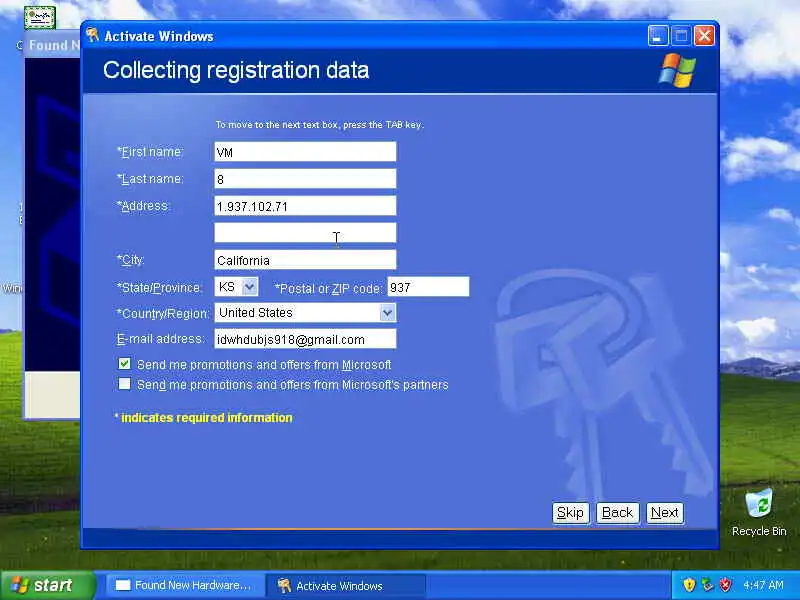The image size is (800, 600).
Task: Click the Skip button
Action: pos(570,513)
